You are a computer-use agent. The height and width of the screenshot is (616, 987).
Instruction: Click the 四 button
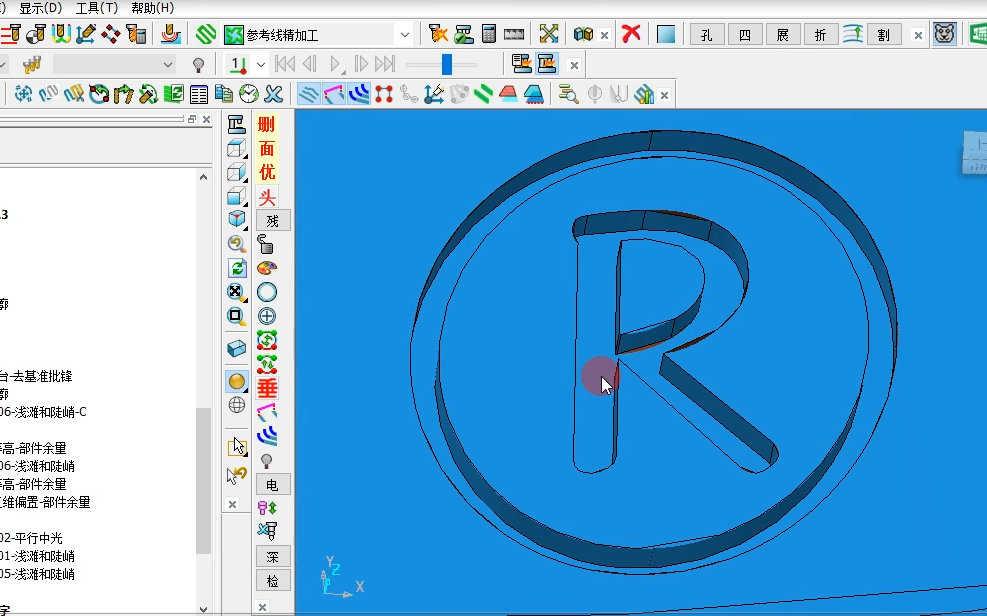point(745,35)
